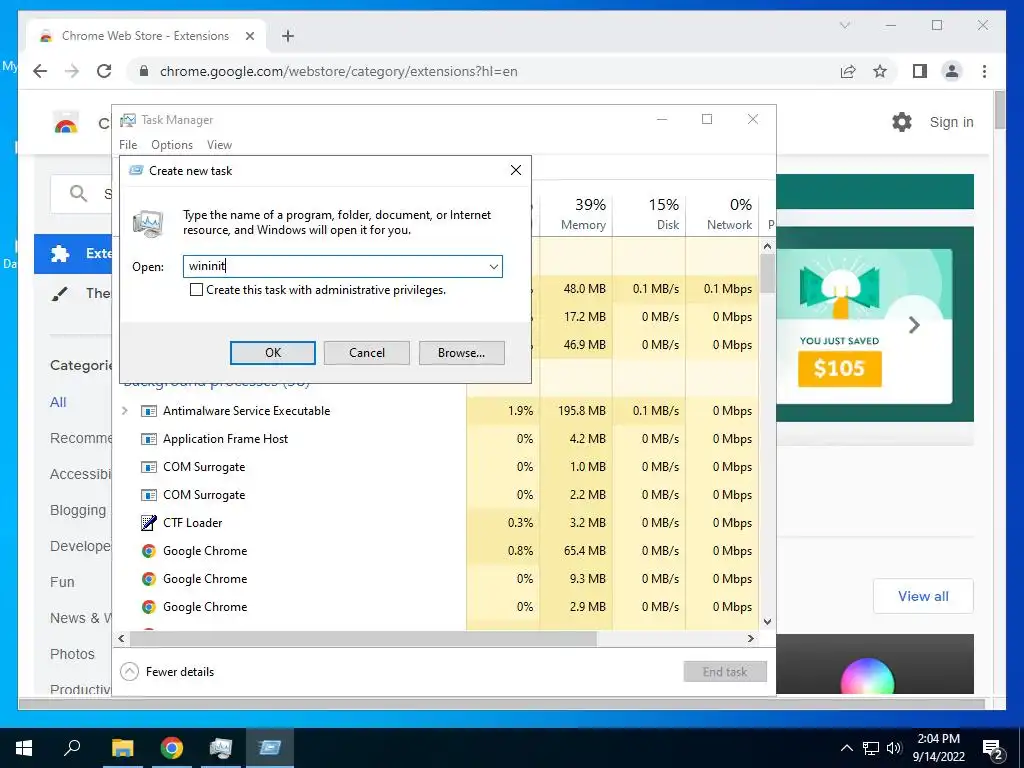Open Chrome profile avatar
Screen dimensions: 1024x768
tap(952, 71)
